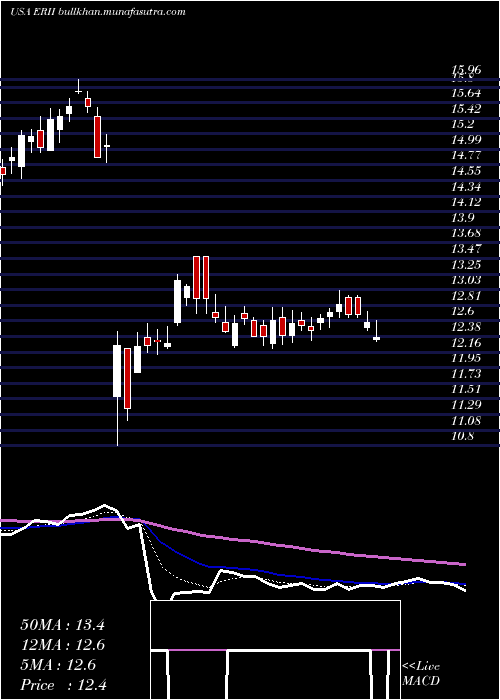Click the 11.73 price axis label
The image size is (500, 700).
(x=466, y=373)
